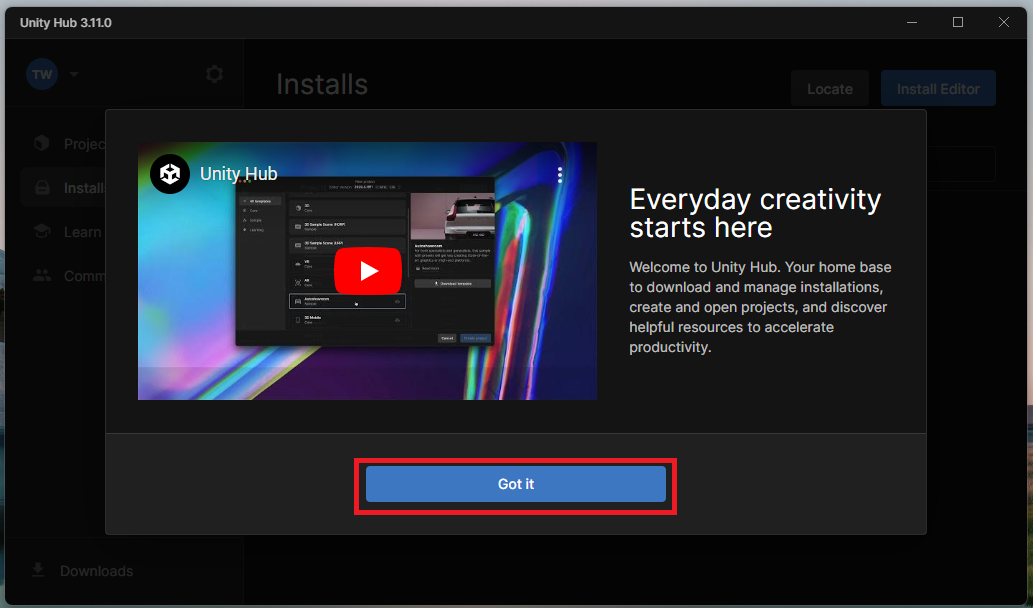Click the Projects cube icon in sidebar

(41, 144)
